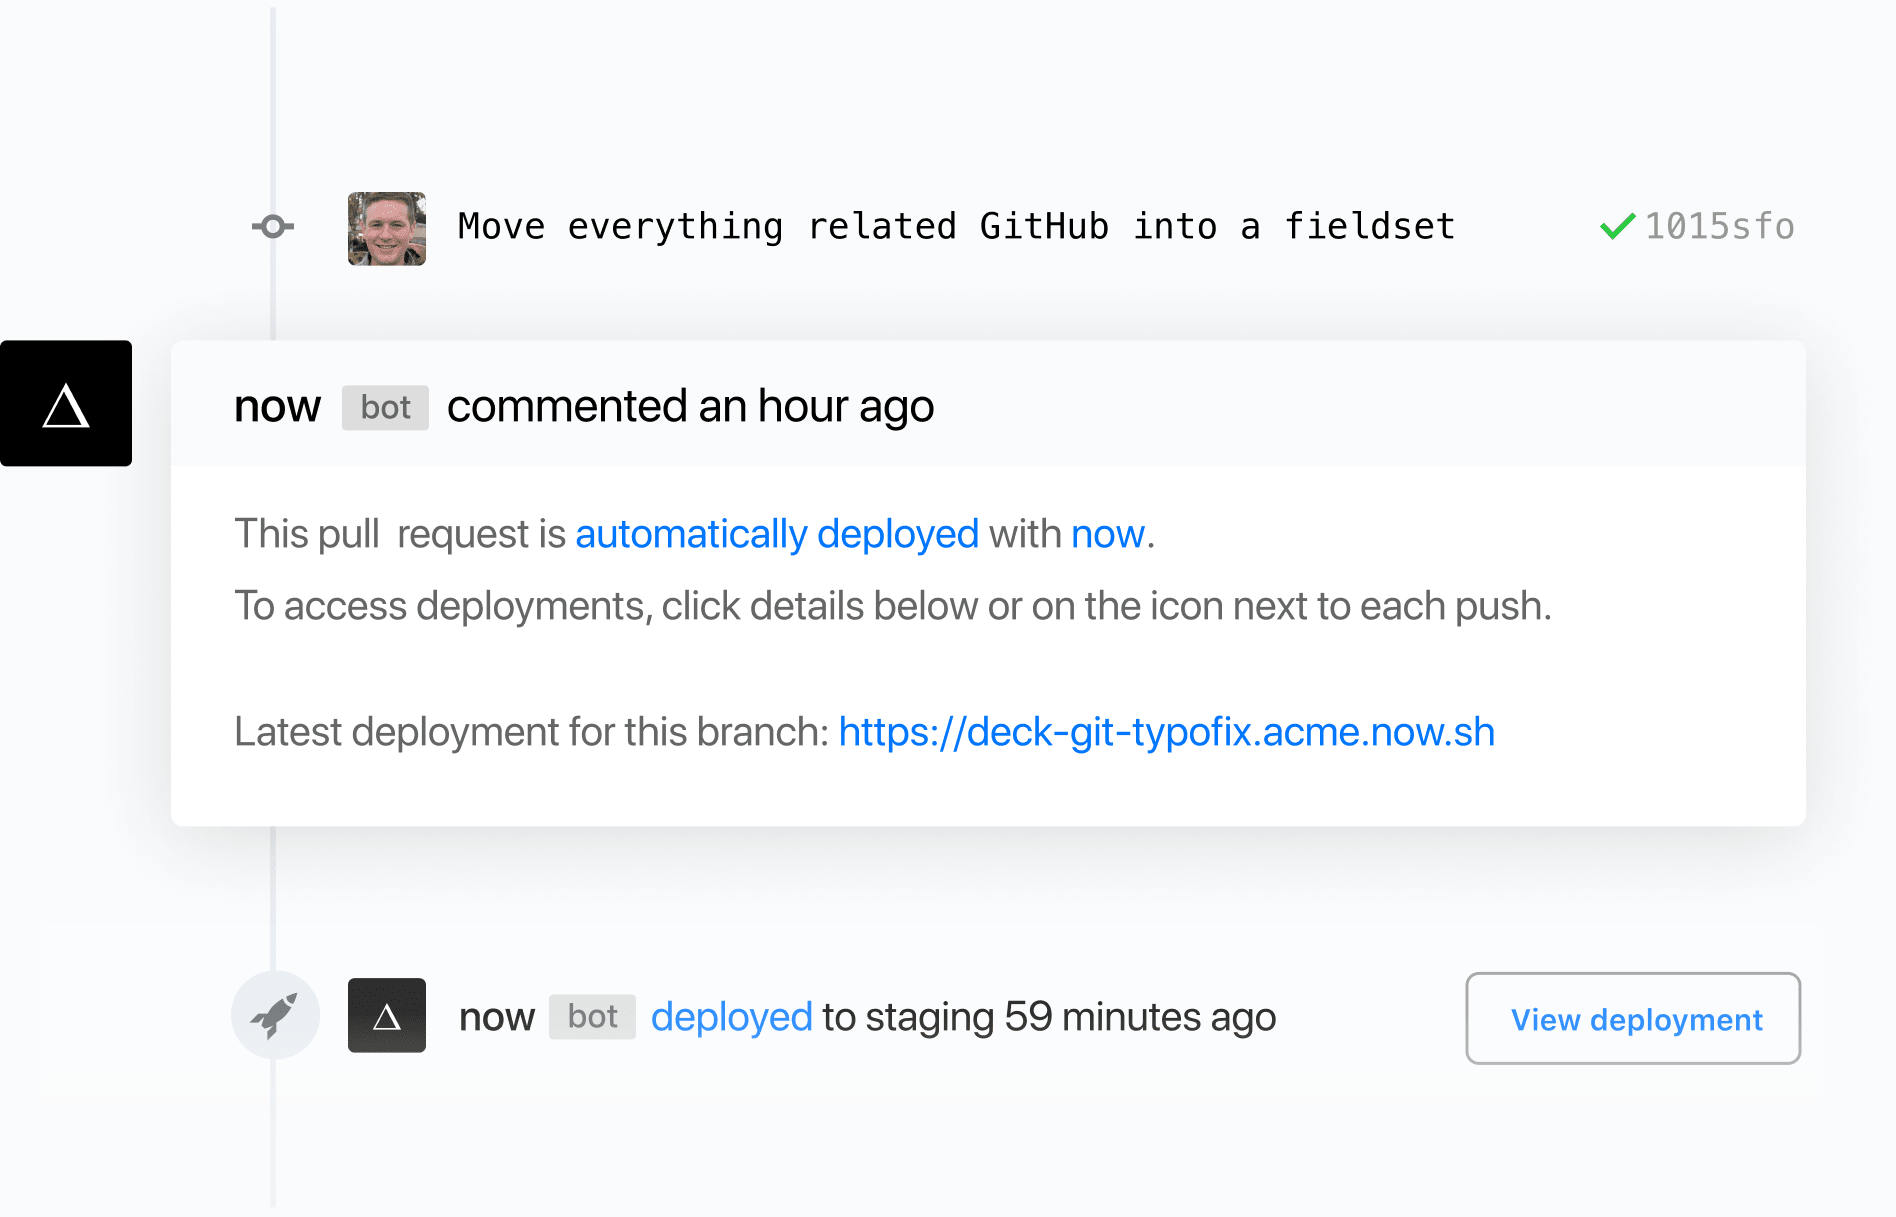
Task: Click the small now triangle avatar
Action: 387,1015
